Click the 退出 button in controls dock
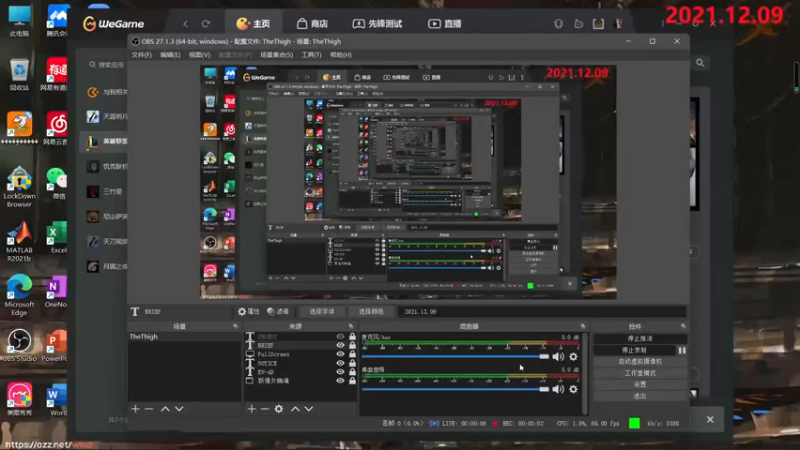 (x=640, y=396)
